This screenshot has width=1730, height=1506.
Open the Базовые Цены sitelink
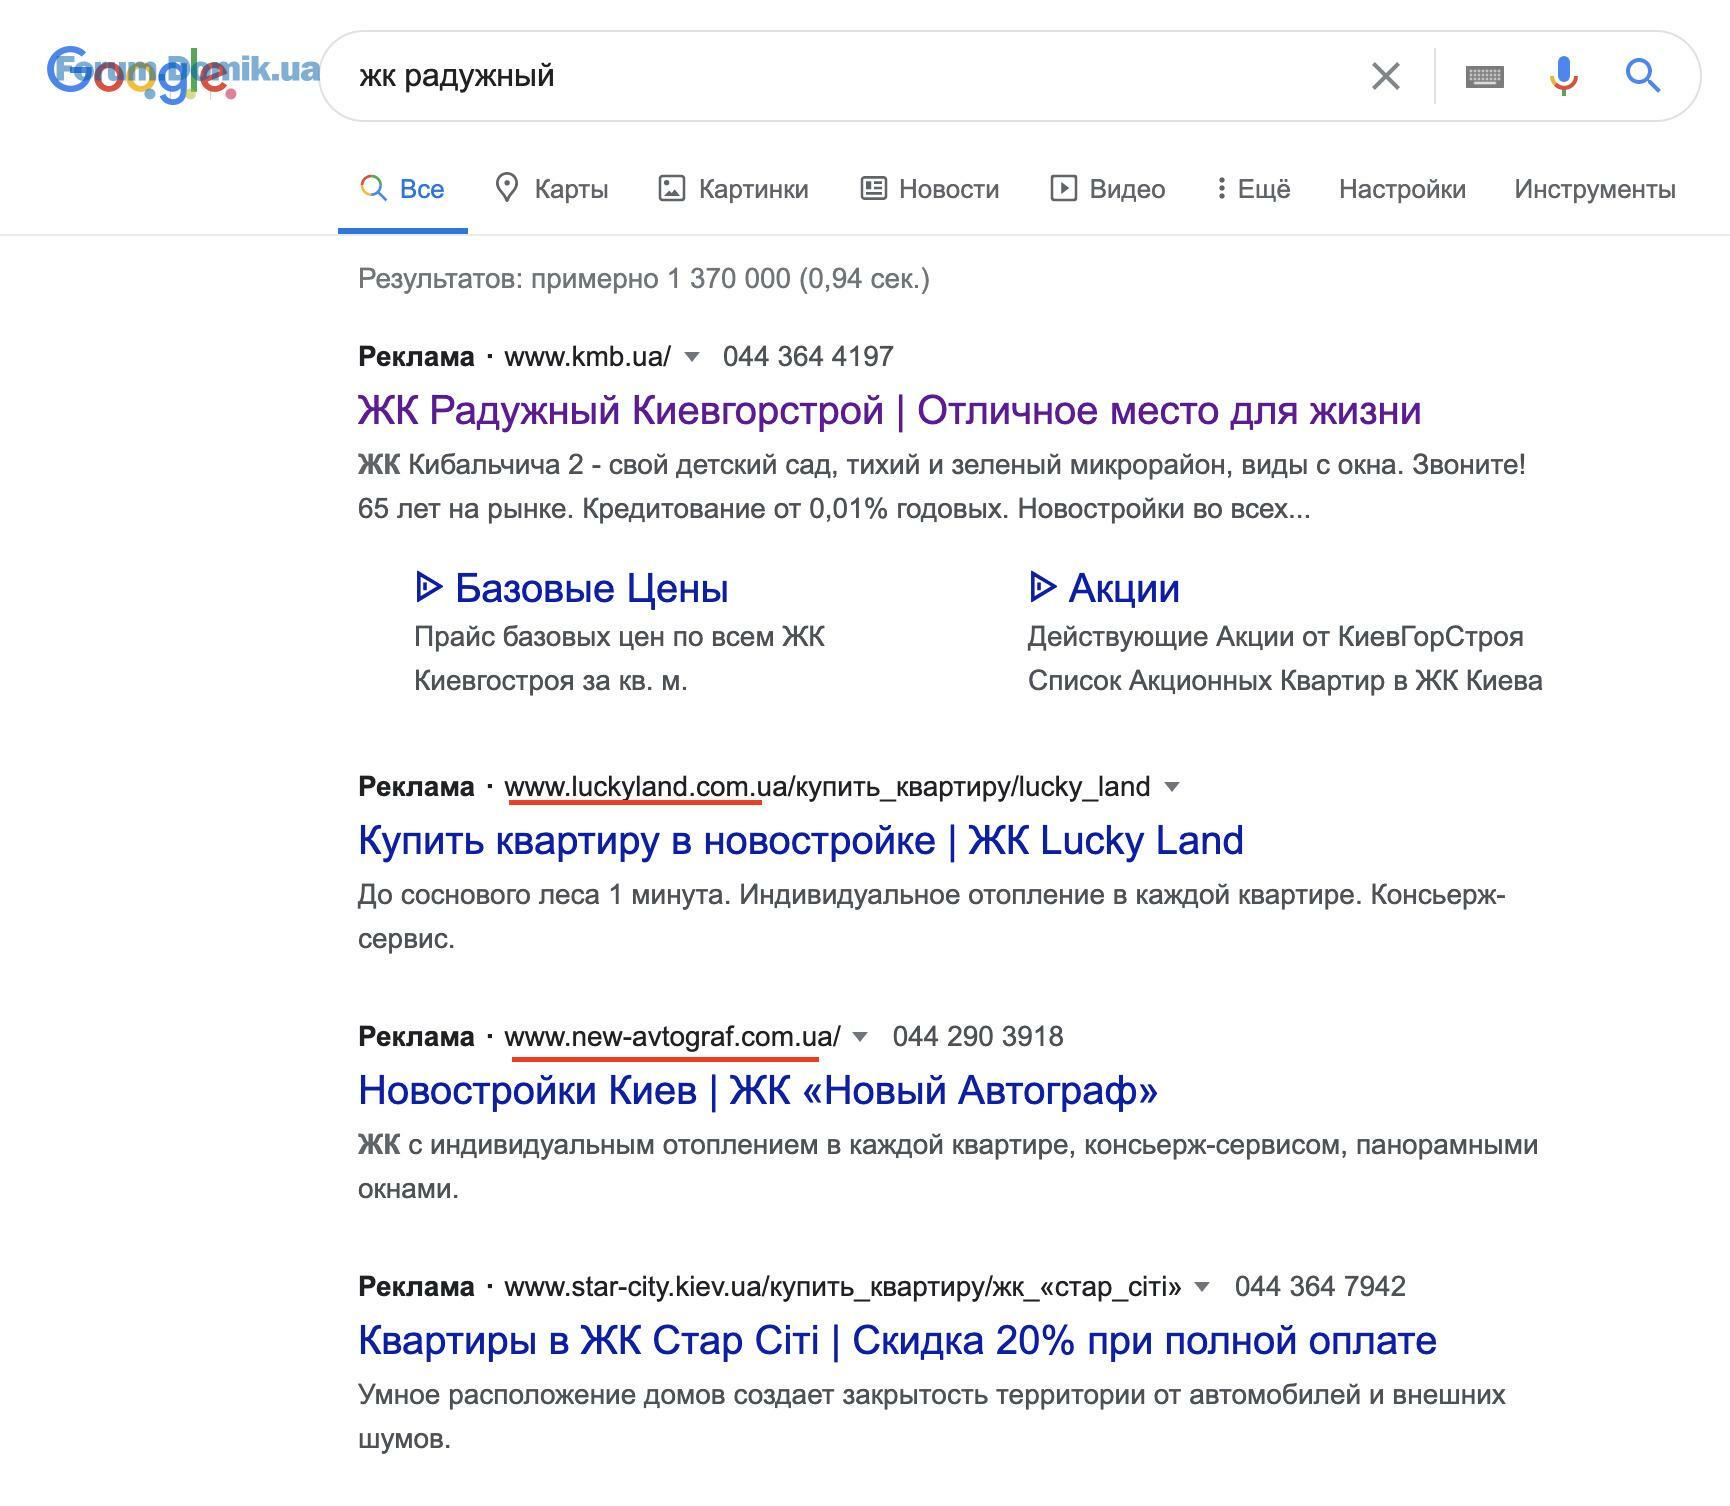pos(571,588)
